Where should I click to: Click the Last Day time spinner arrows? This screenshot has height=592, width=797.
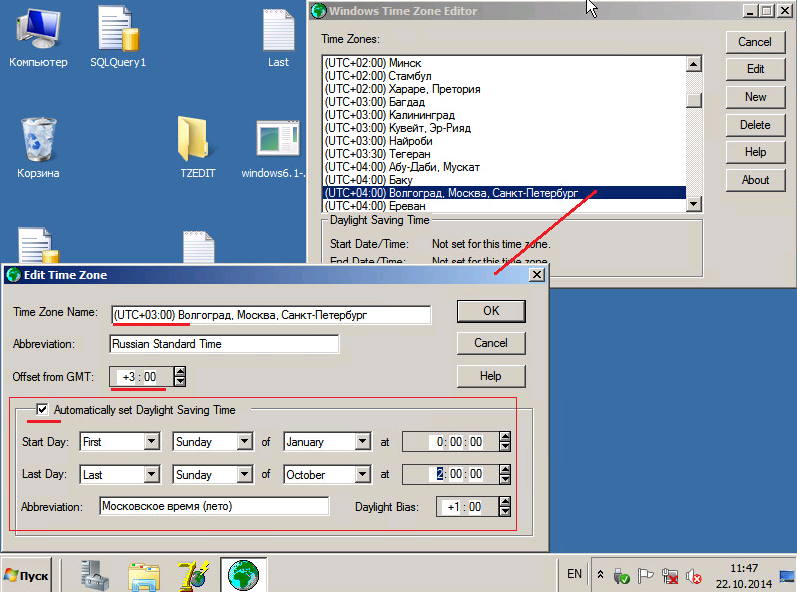(x=505, y=474)
